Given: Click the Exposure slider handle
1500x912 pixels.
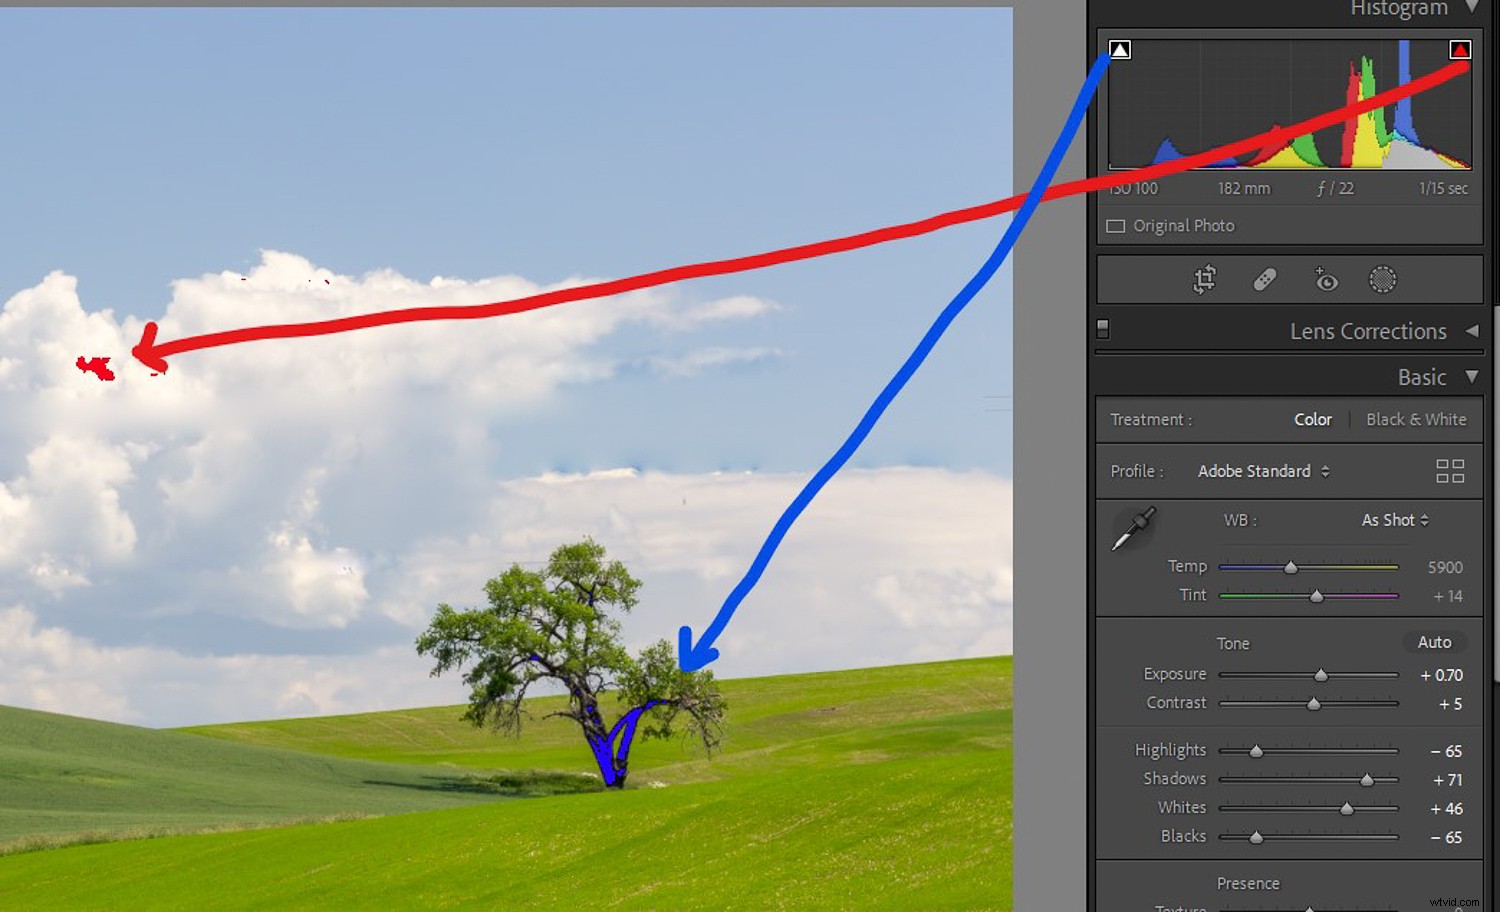Looking at the screenshot, I should pos(1321,675).
